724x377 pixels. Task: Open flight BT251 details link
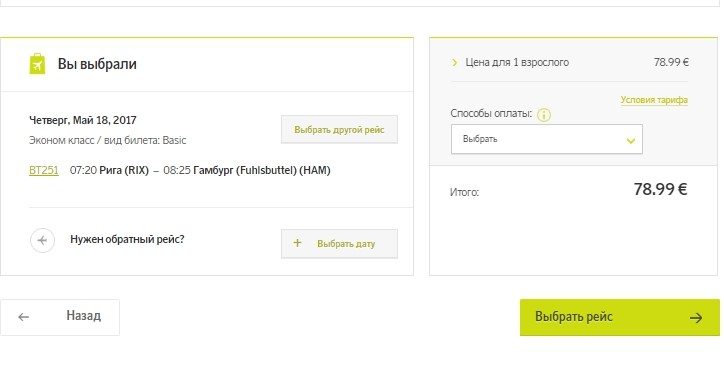pyautogui.click(x=44, y=170)
